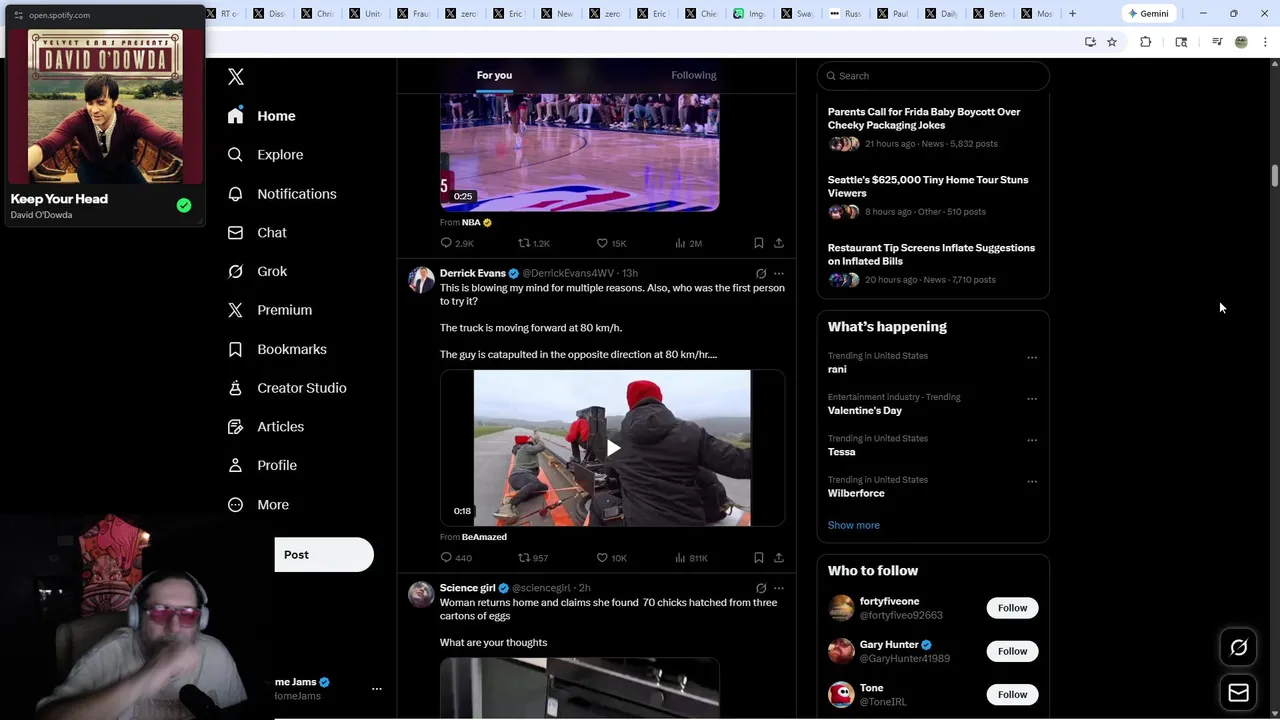Open Home in the sidebar

(262, 116)
